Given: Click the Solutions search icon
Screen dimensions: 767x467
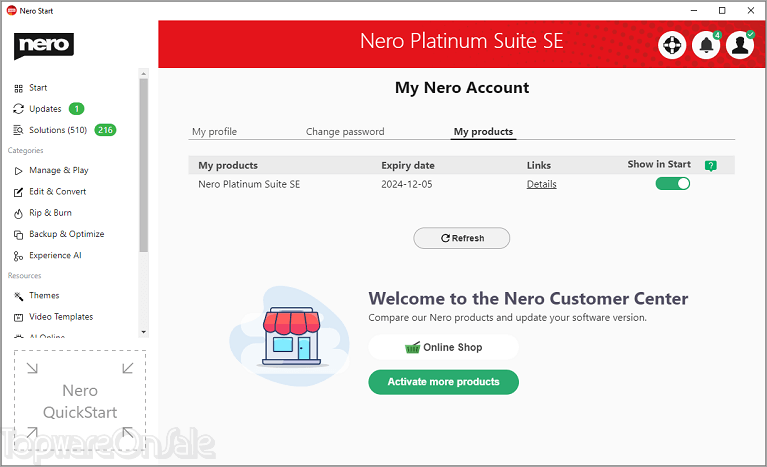Looking at the screenshot, I should (19, 130).
